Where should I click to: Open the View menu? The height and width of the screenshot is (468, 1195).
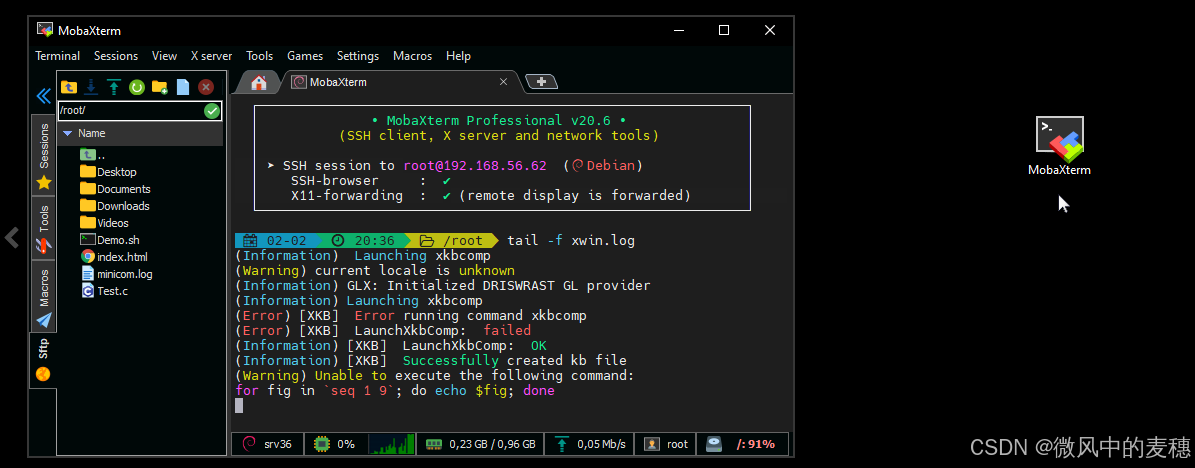click(x=164, y=56)
